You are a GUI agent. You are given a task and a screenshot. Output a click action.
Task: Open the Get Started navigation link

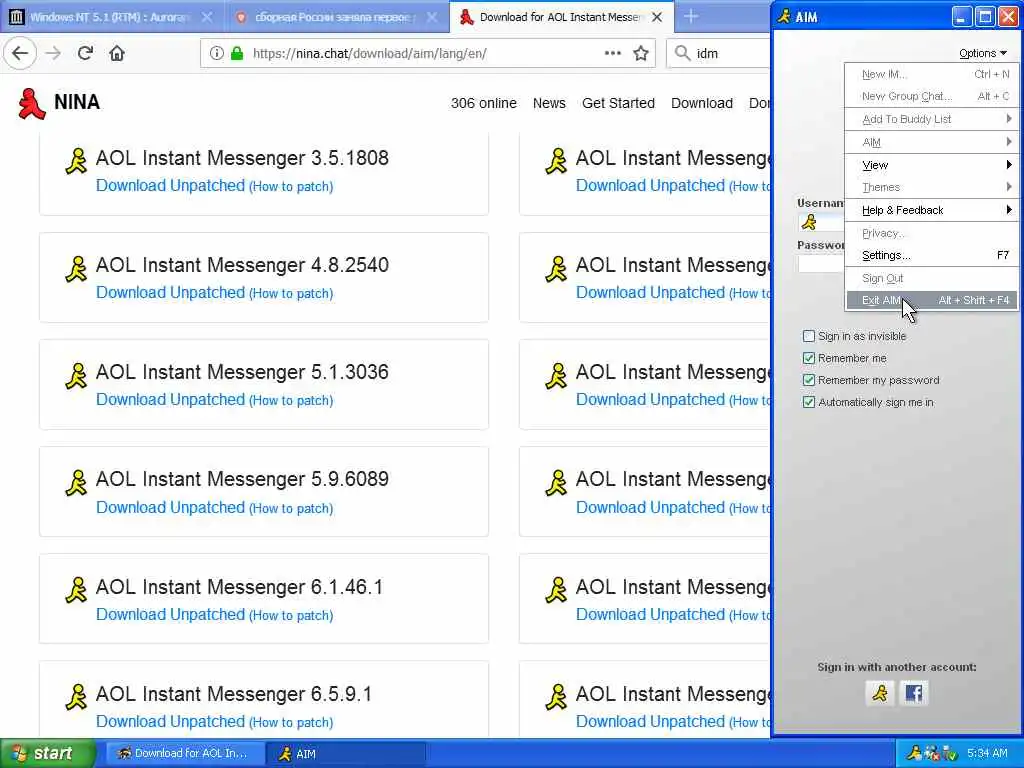[x=618, y=103]
